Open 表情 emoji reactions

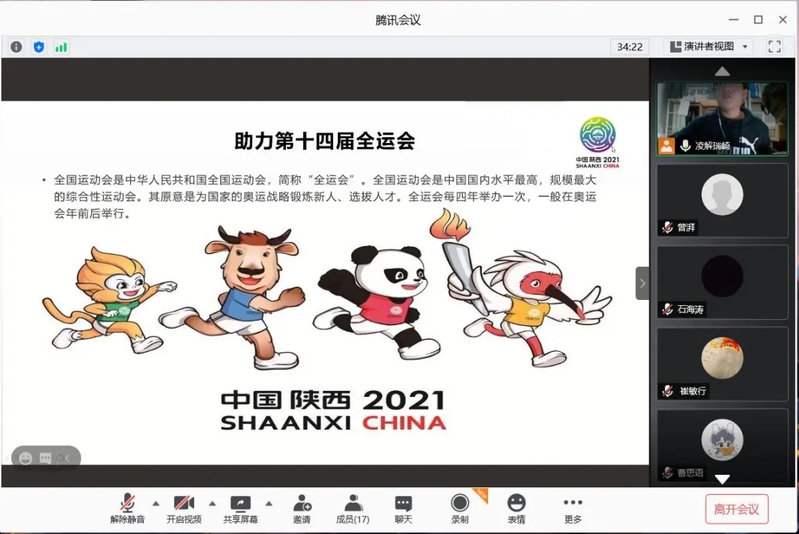(x=516, y=509)
